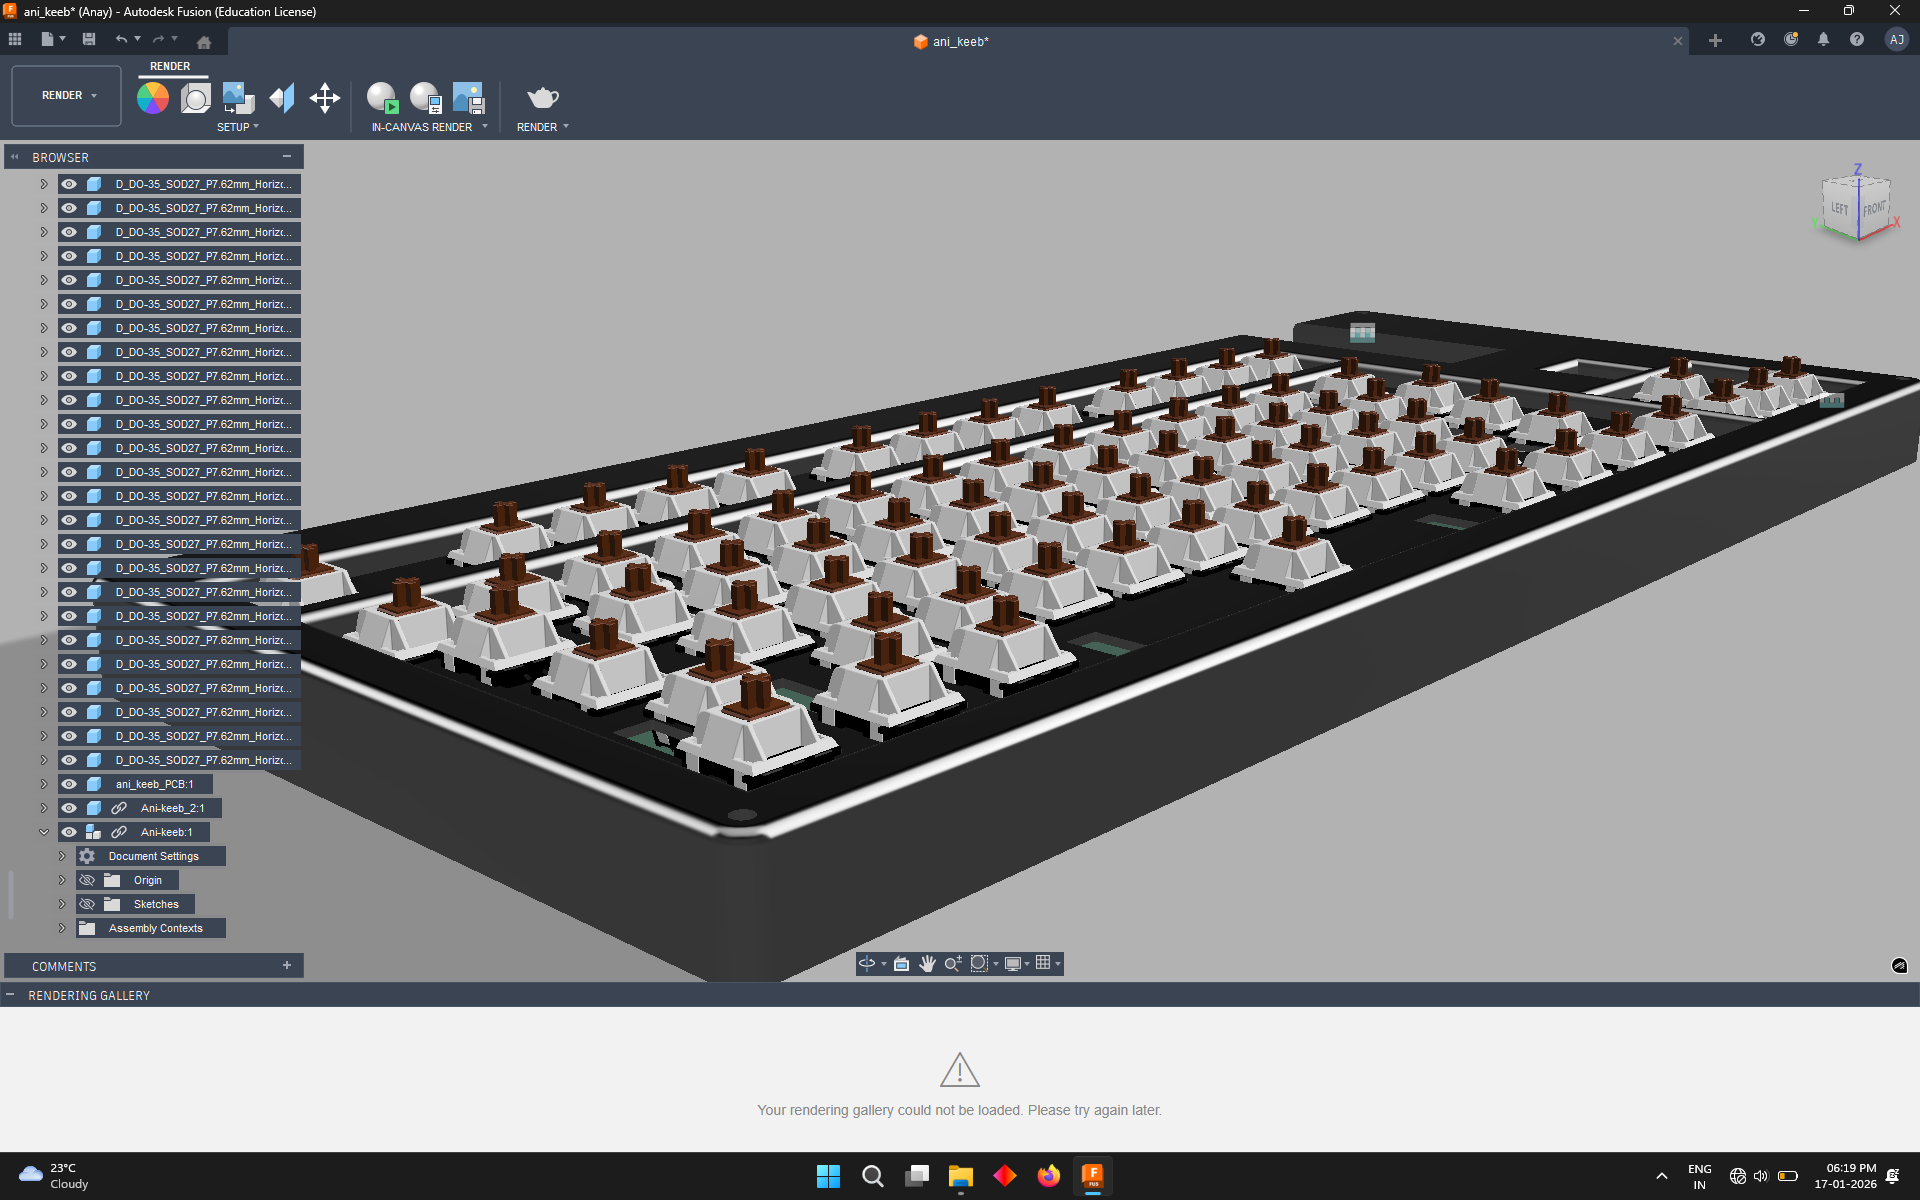This screenshot has width=1920, height=1200.
Task: Hide the first D_DO-35 diode component
Action: coord(69,184)
